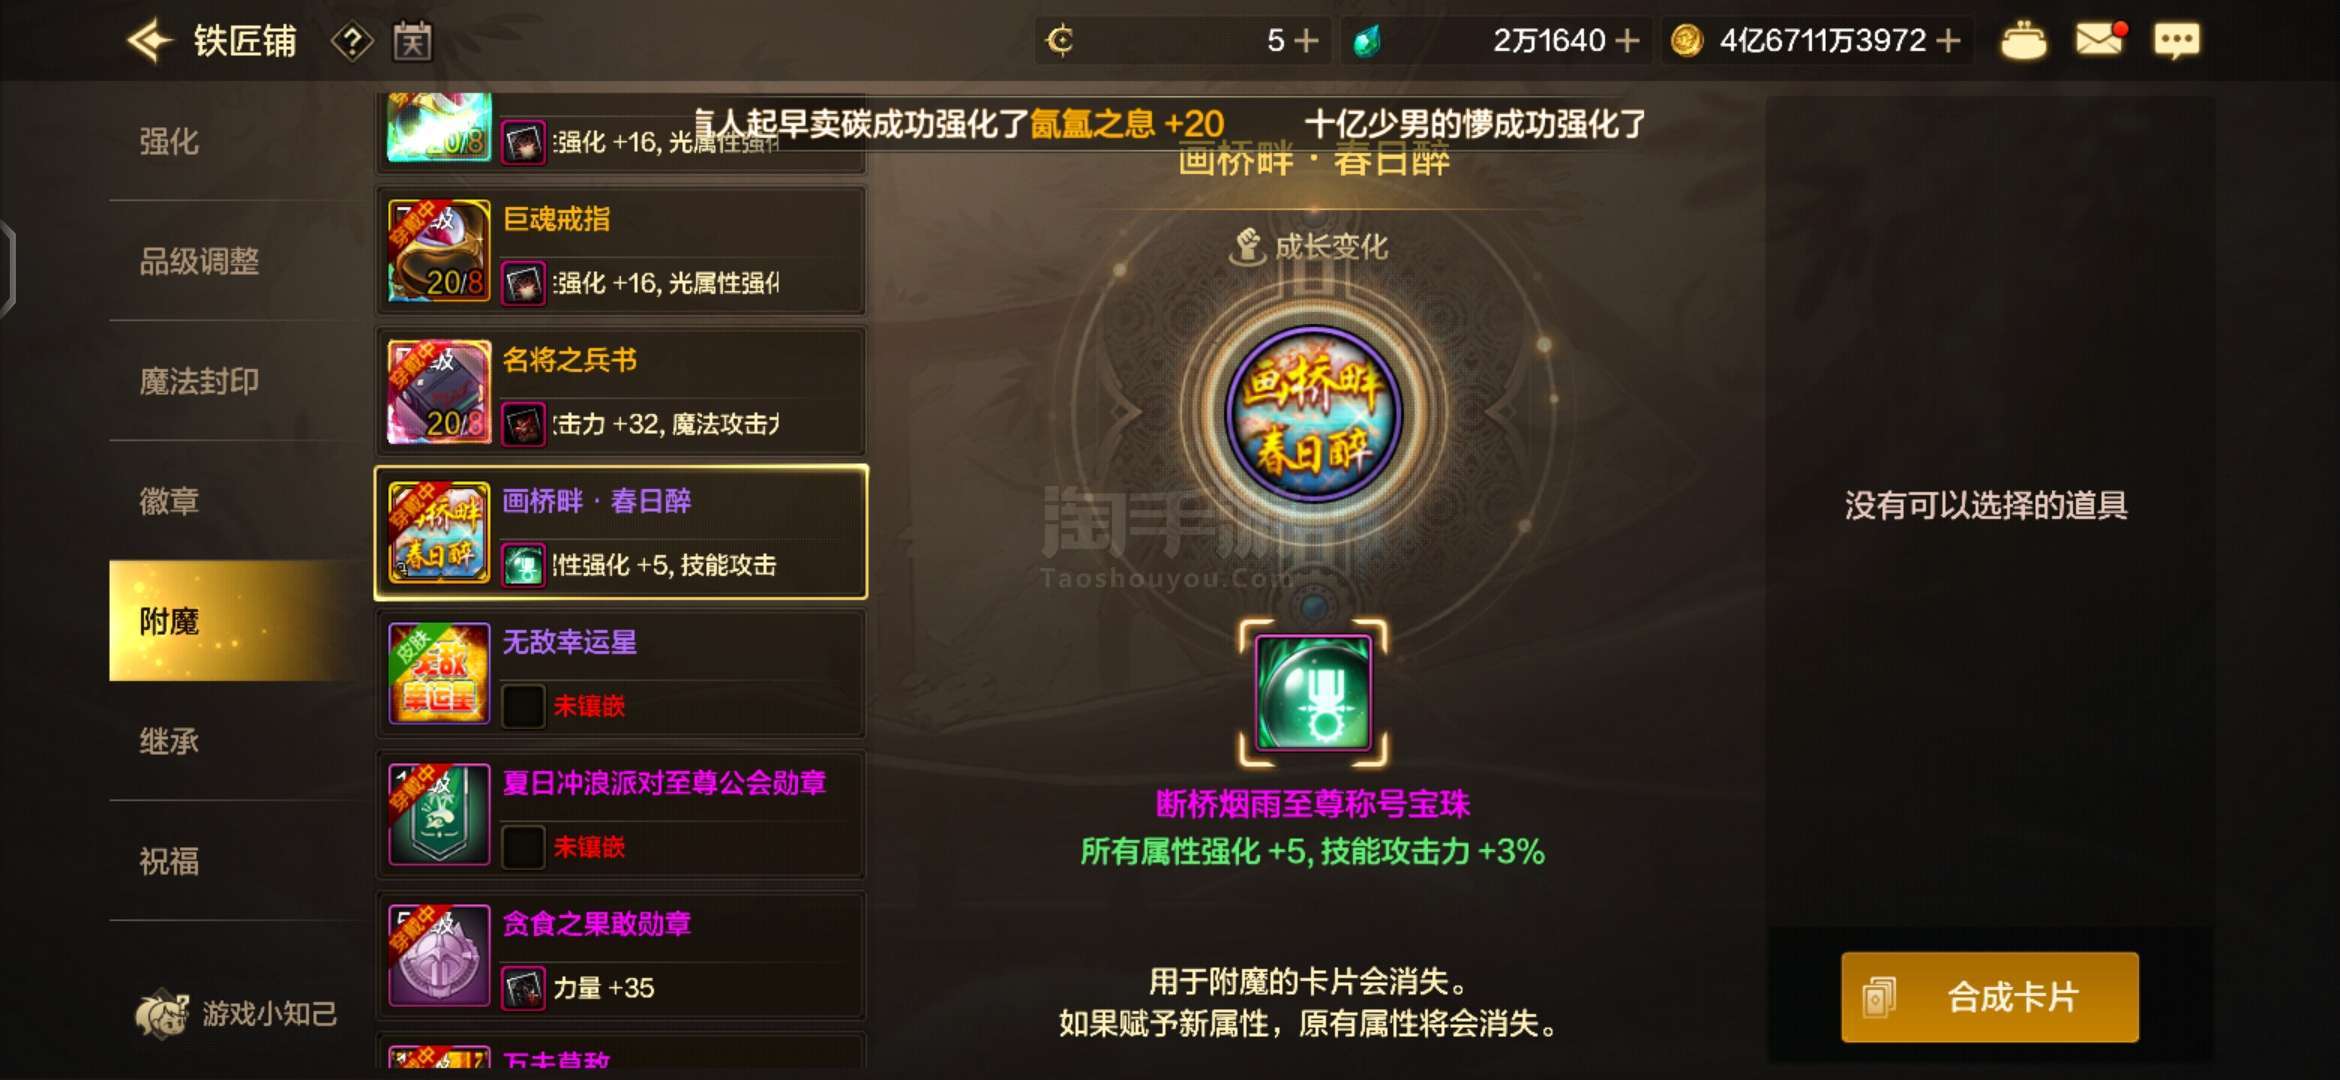
Task: Add fatigue points with plus icon
Action: pyautogui.click(x=1306, y=41)
